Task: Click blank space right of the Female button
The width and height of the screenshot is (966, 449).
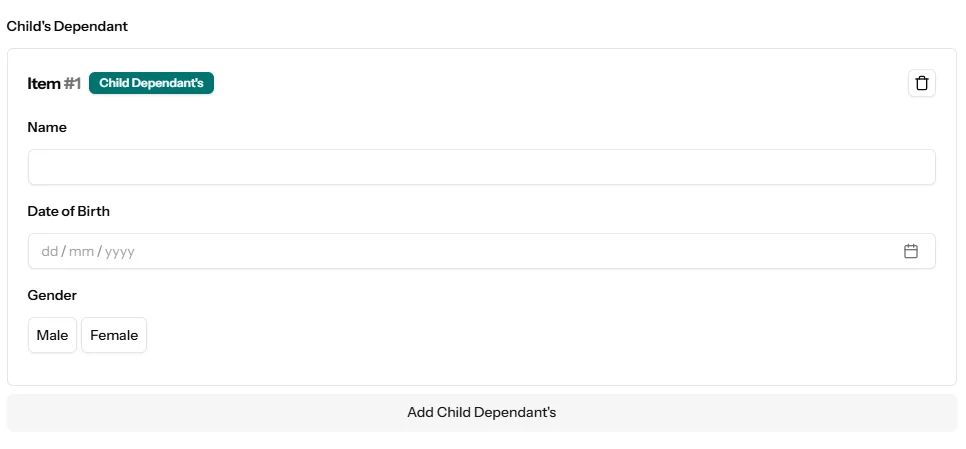Action: click(x=500, y=336)
